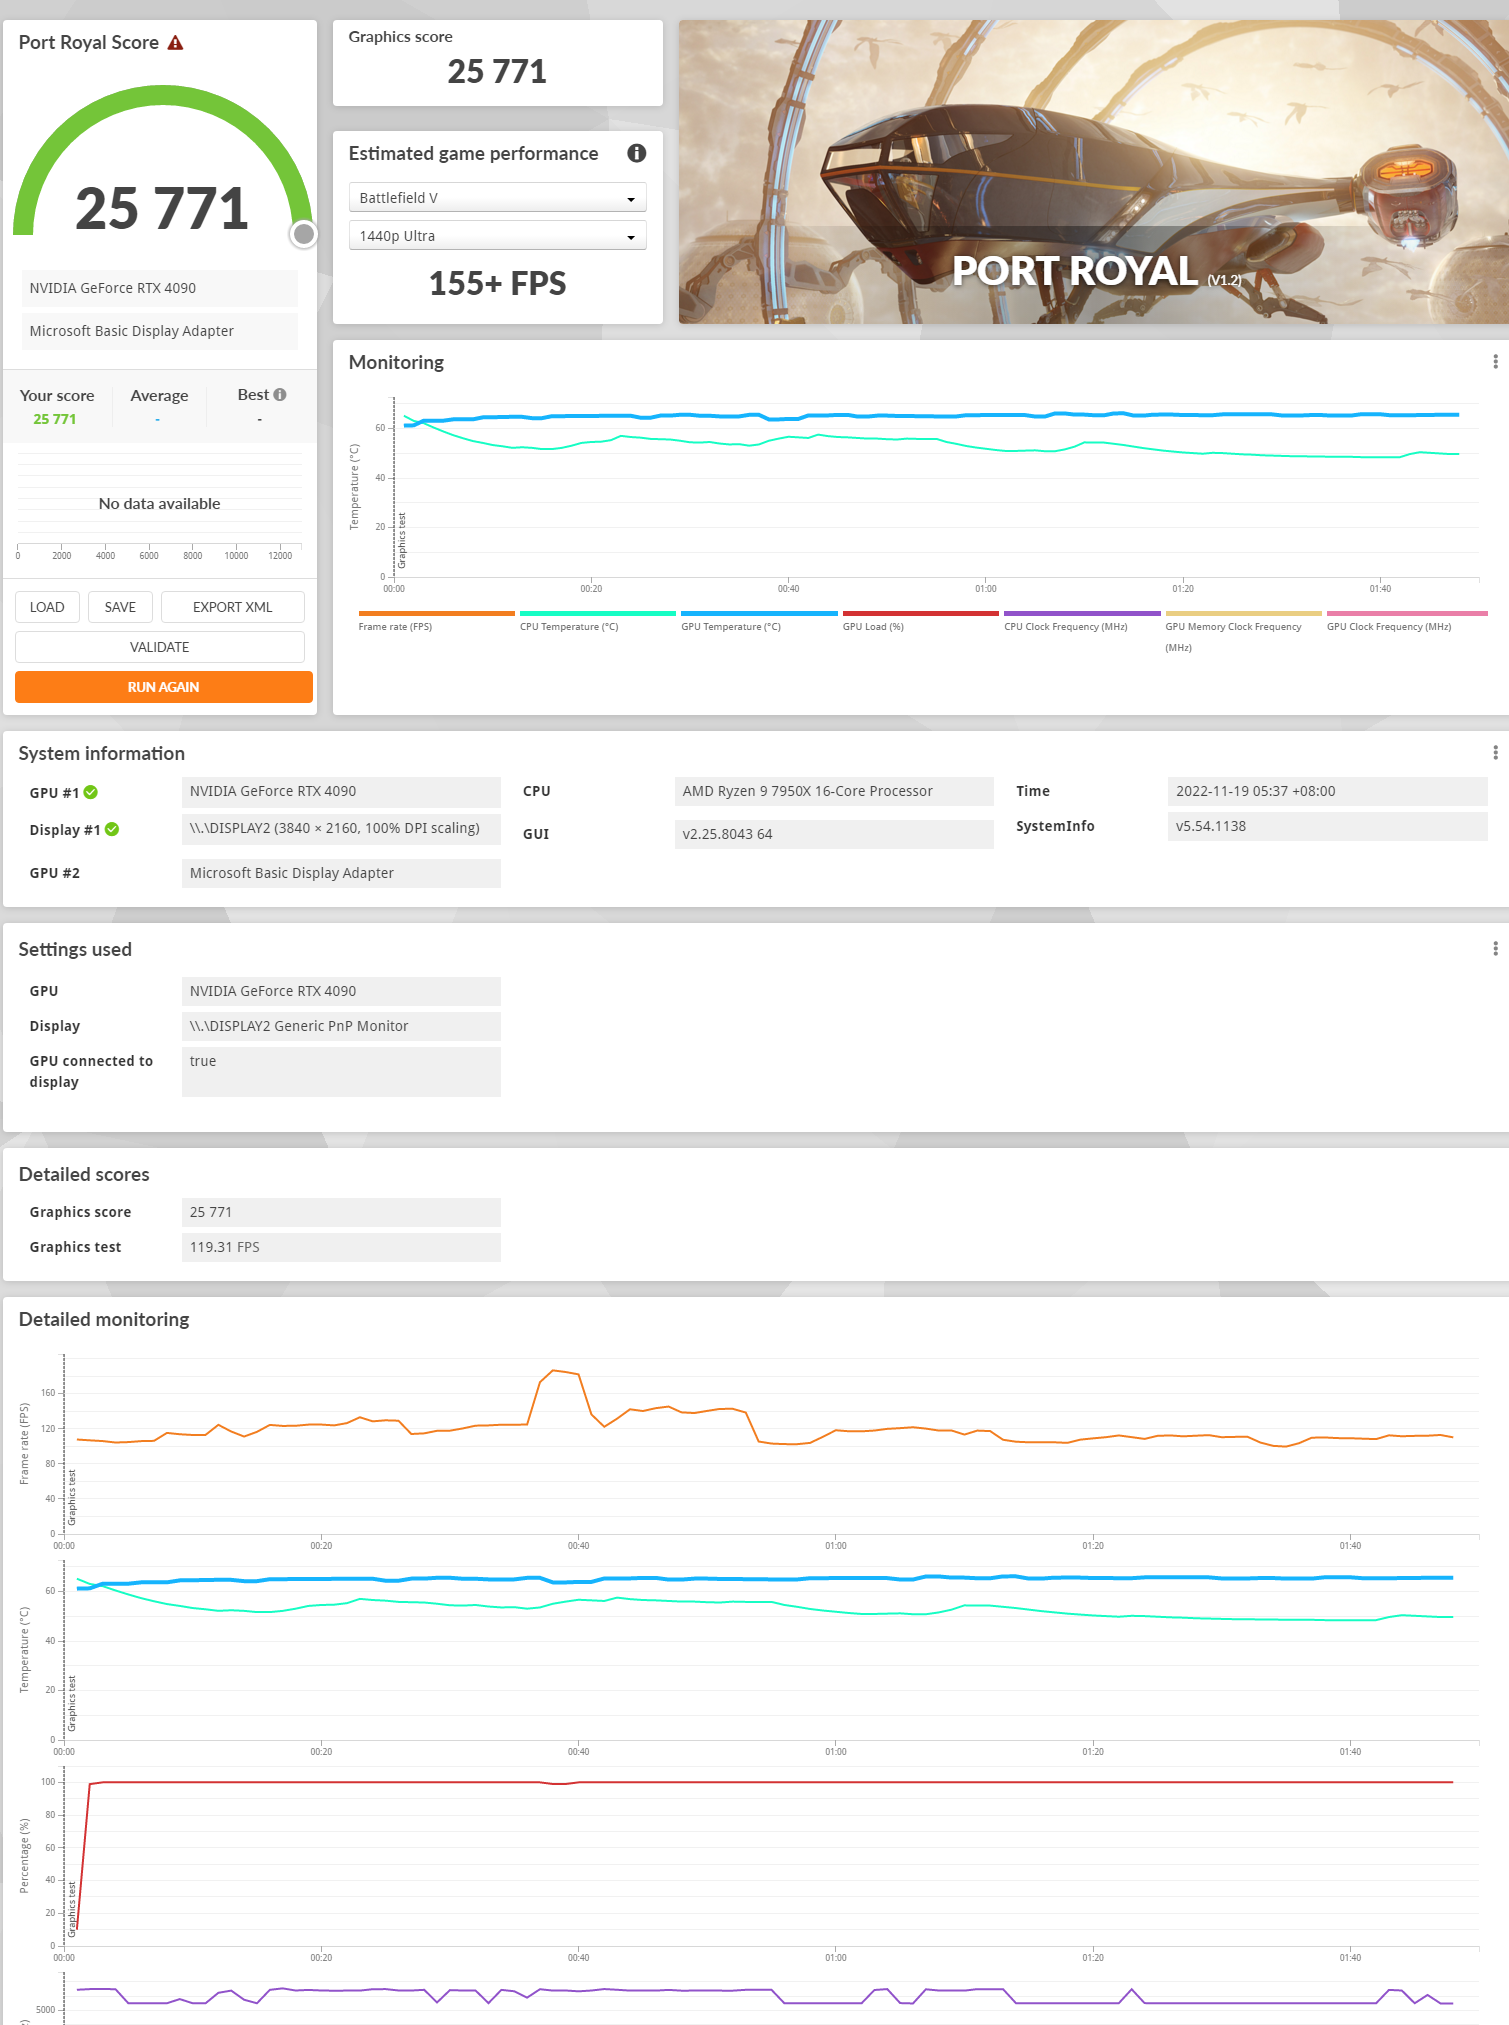Click the score gauge end marker knob
Viewport: 1509px width, 2025px height.
click(304, 234)
